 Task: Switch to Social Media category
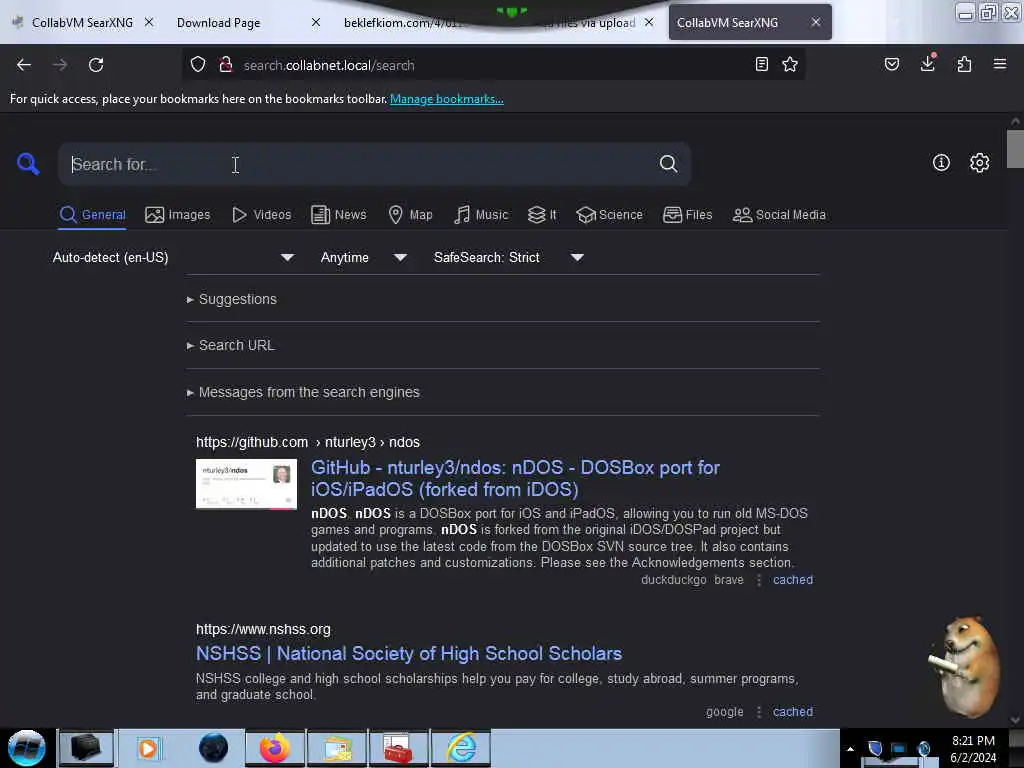tap(779, 215)
